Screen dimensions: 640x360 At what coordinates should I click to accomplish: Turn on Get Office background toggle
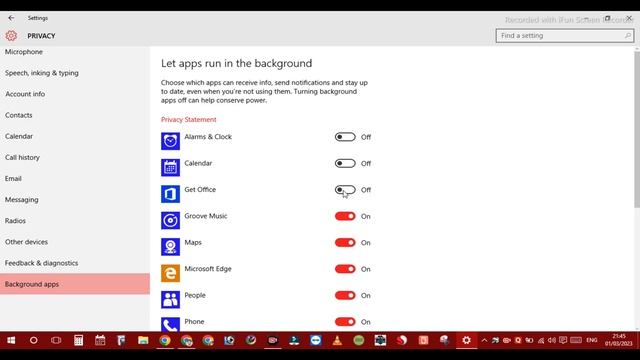(x=345, y=190)
